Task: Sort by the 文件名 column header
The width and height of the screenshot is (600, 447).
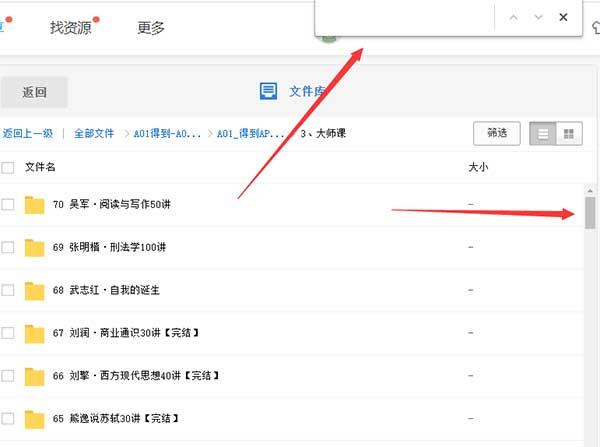Action: click(40, 167)
